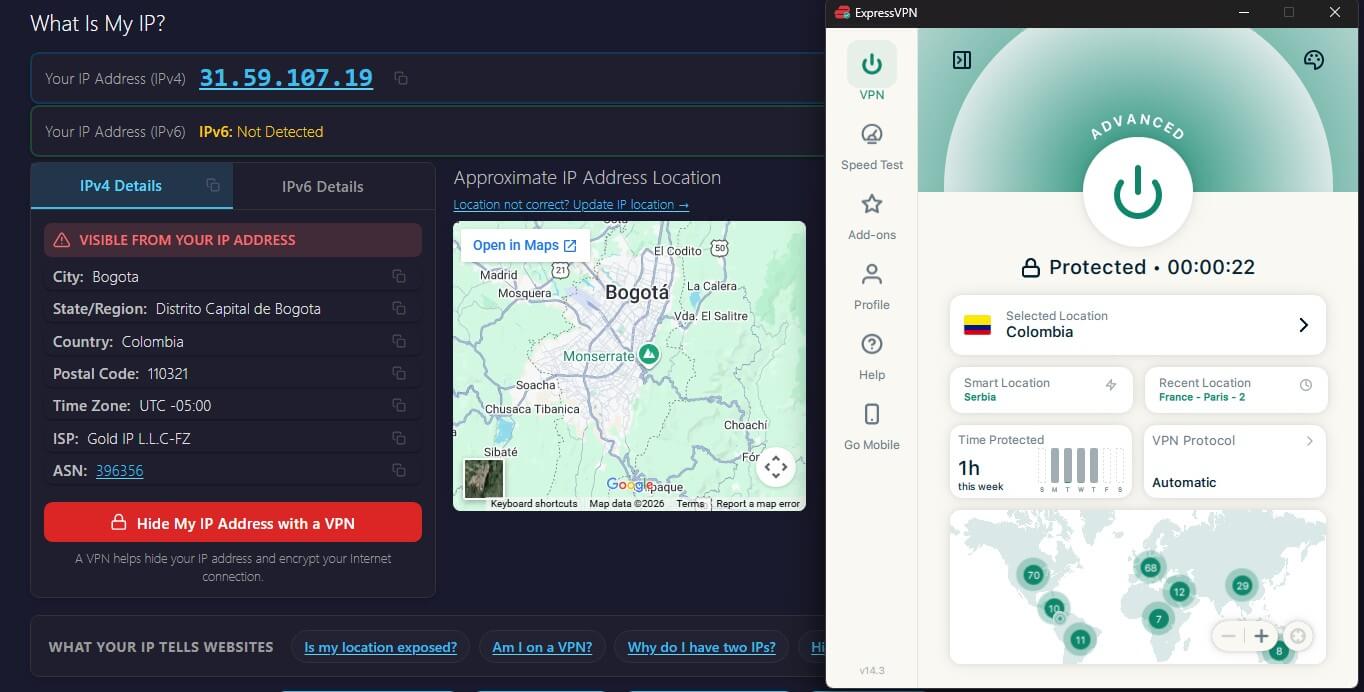Screen dimensions: 1364x692
Task: Copy the ISP Gold IP value
Action: pos(399,438)
